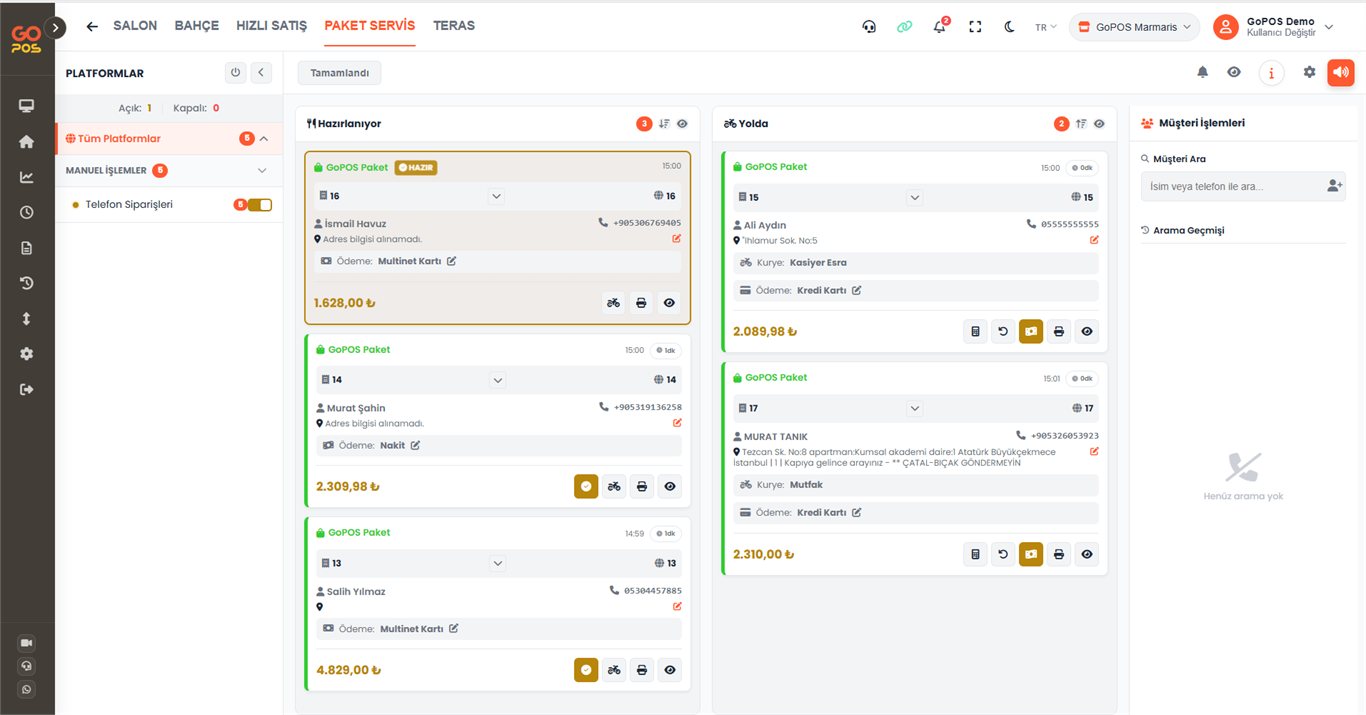Toggle visibility of Hazırlanıyor column

pyautogui.click(x=682, y=124)
